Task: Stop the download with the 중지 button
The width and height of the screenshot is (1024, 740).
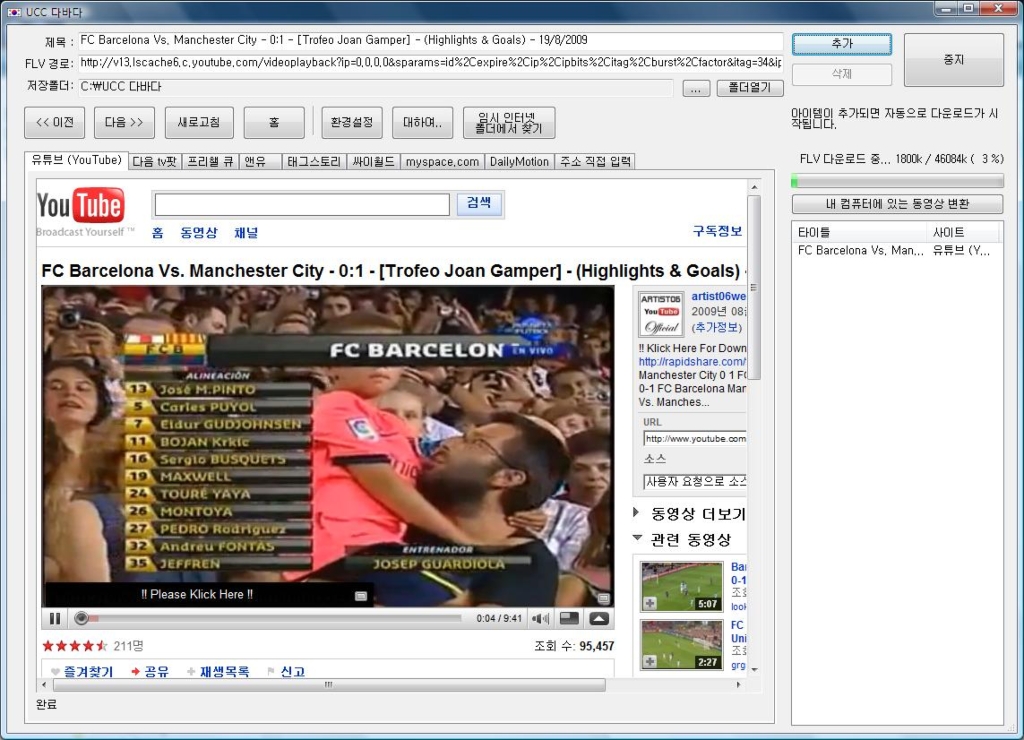Action: [x=953, y=59]
